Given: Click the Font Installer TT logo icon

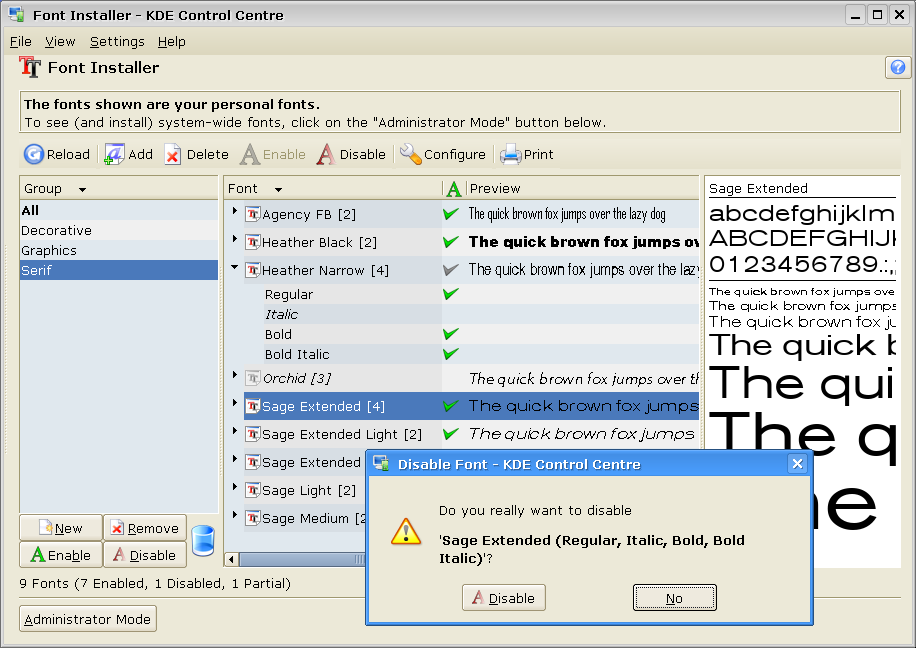Looking at the screenshot, I should point(30,67).
